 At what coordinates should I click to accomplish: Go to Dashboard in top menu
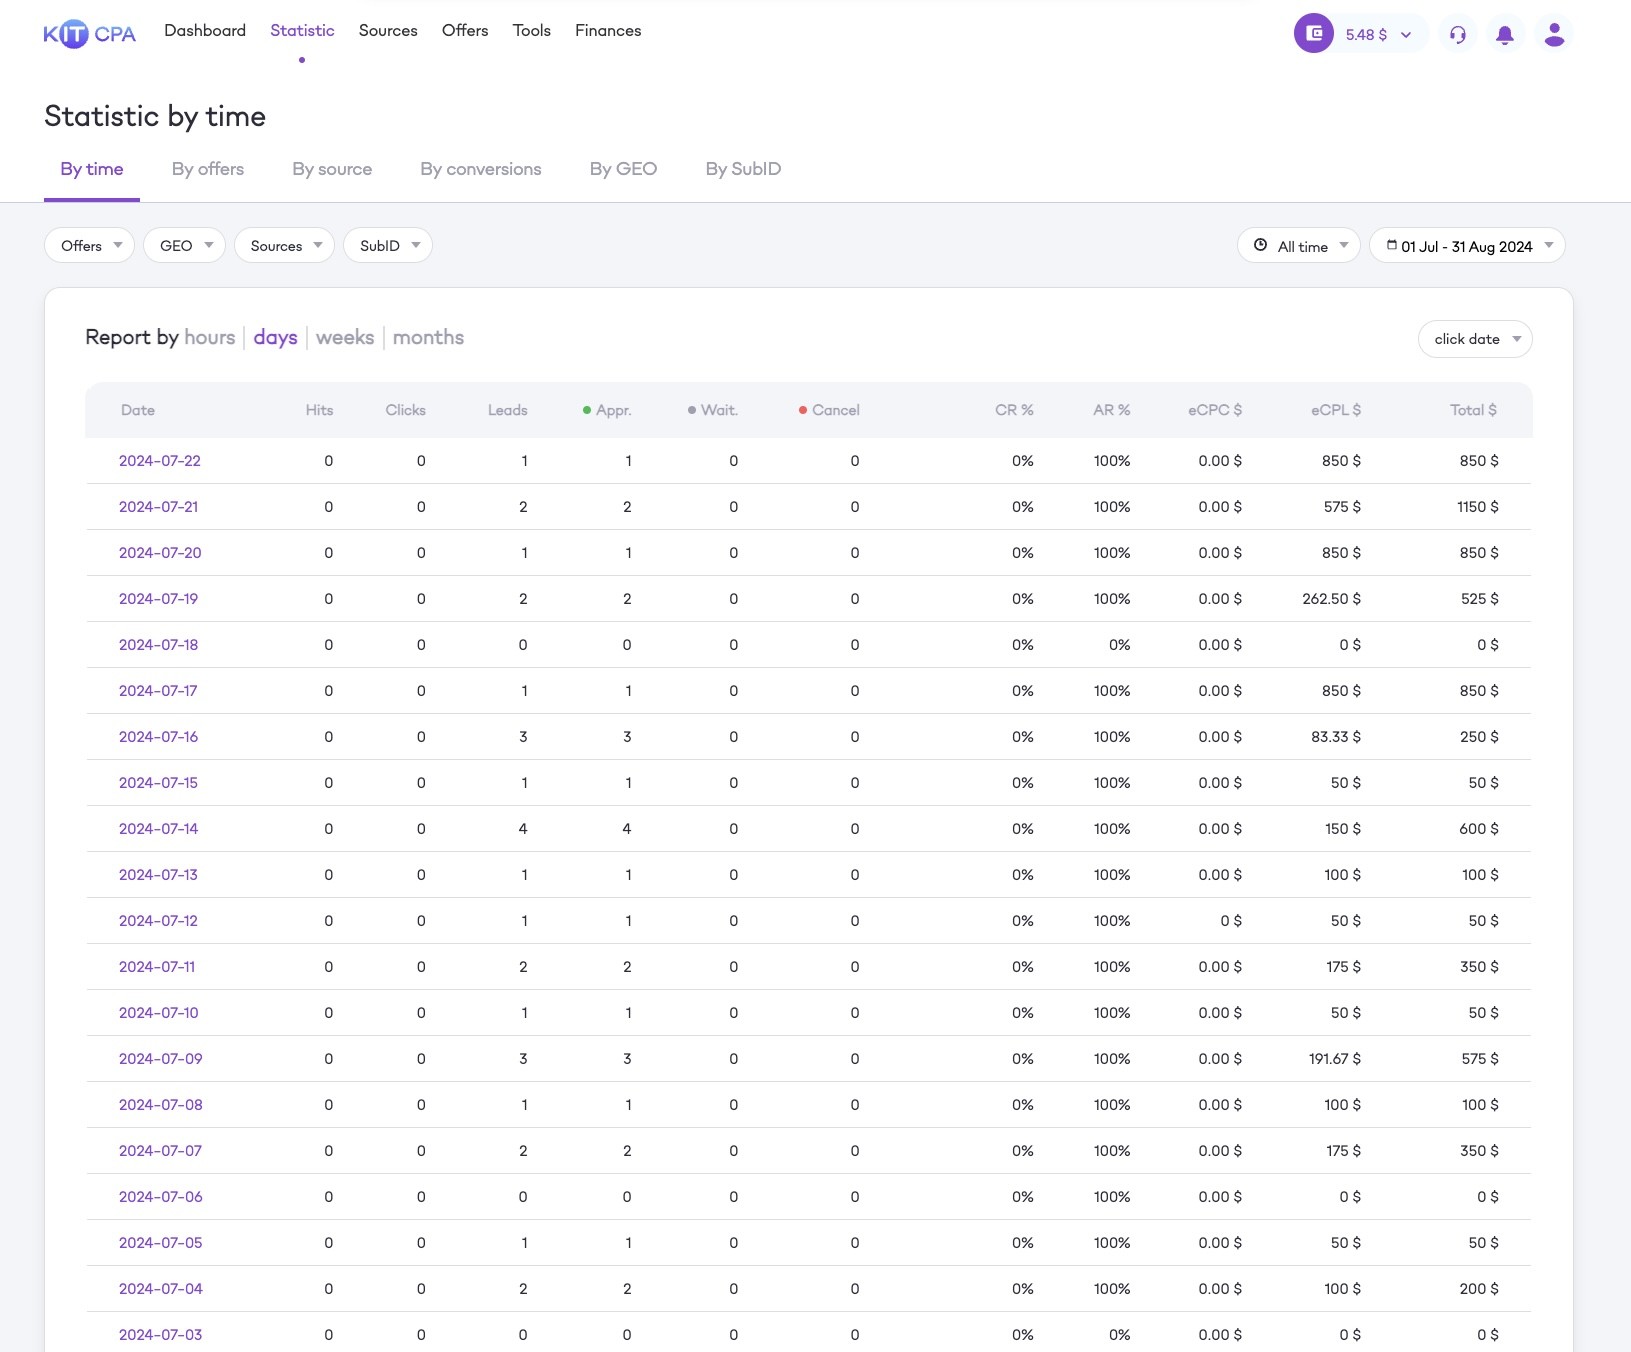(x=205, y=30)
